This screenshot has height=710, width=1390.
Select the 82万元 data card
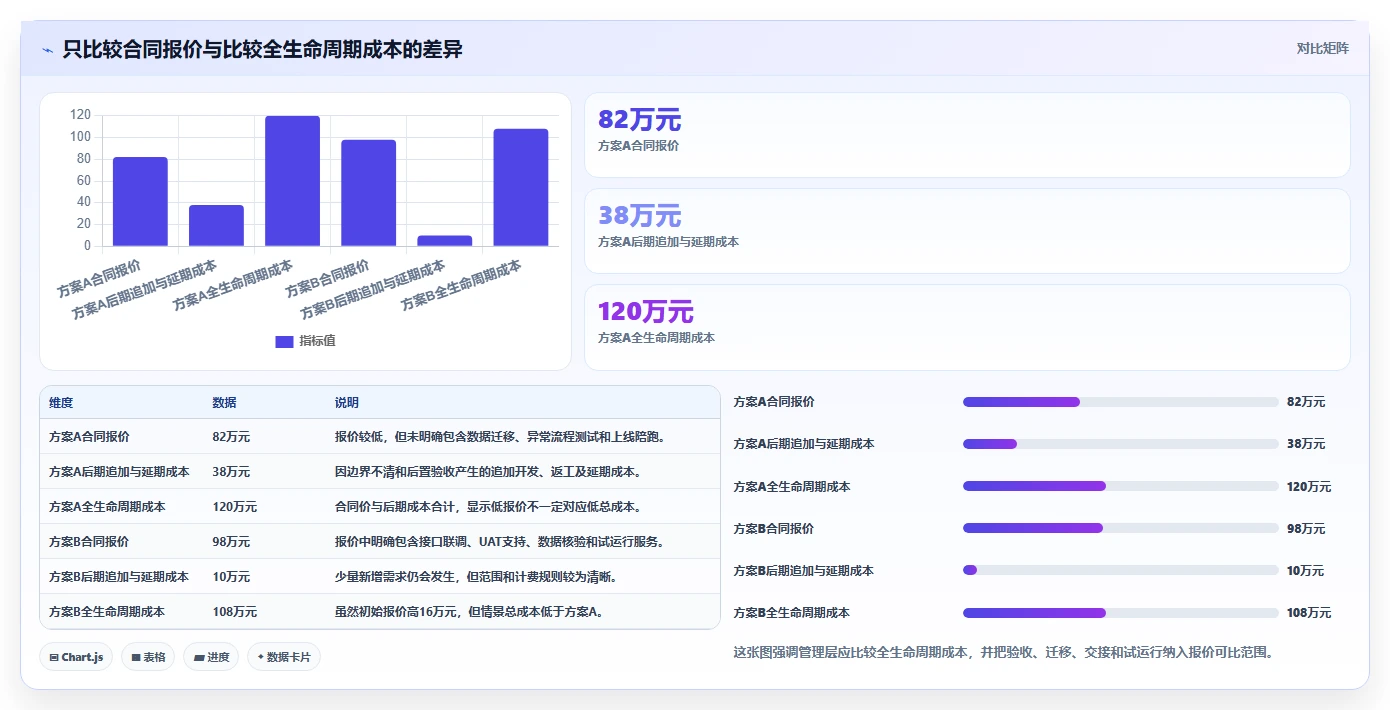click(x=967, y=135)
